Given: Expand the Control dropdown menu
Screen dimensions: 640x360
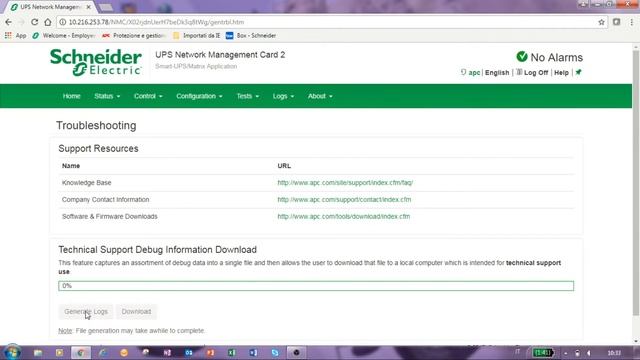Looking at the screenshot, I should coord(148,96).
